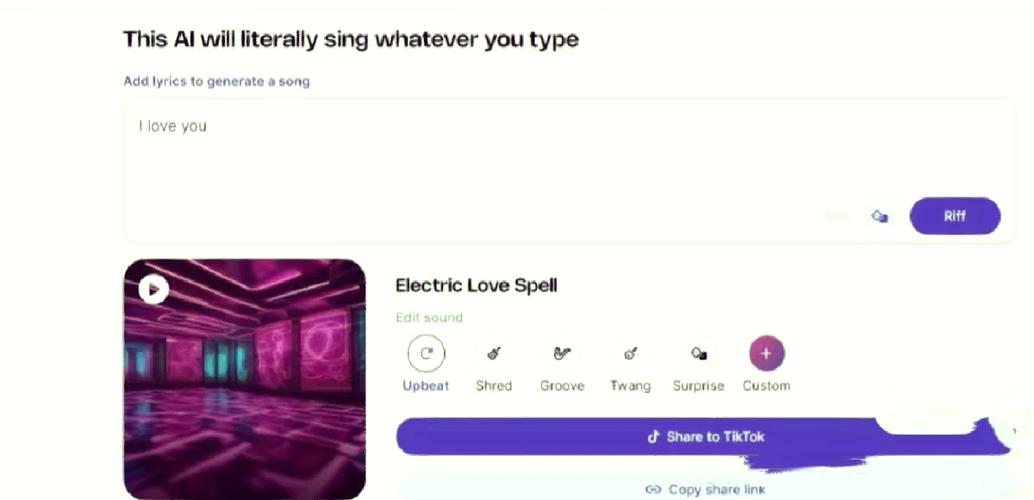Copy the share link
1034x500 pixels.
706,489
